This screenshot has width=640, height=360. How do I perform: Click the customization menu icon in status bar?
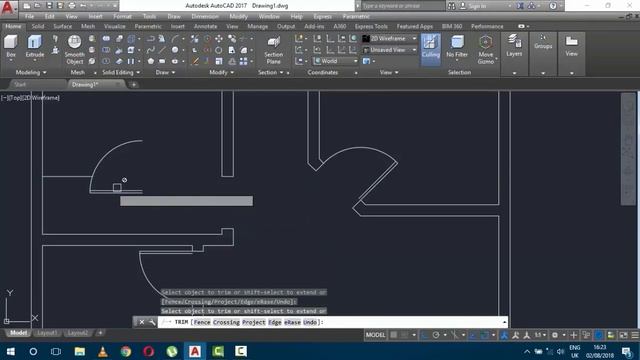pos(635,335)
